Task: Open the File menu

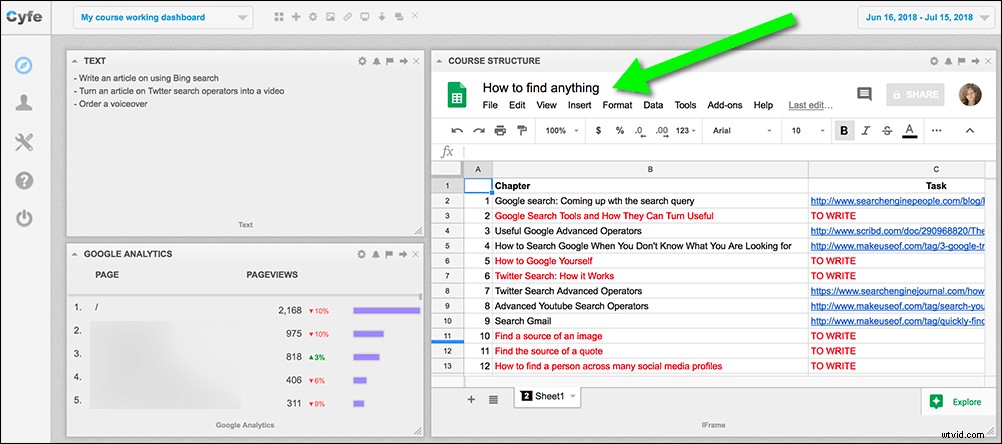Action: pyautogui.click(x=490, y=105)
